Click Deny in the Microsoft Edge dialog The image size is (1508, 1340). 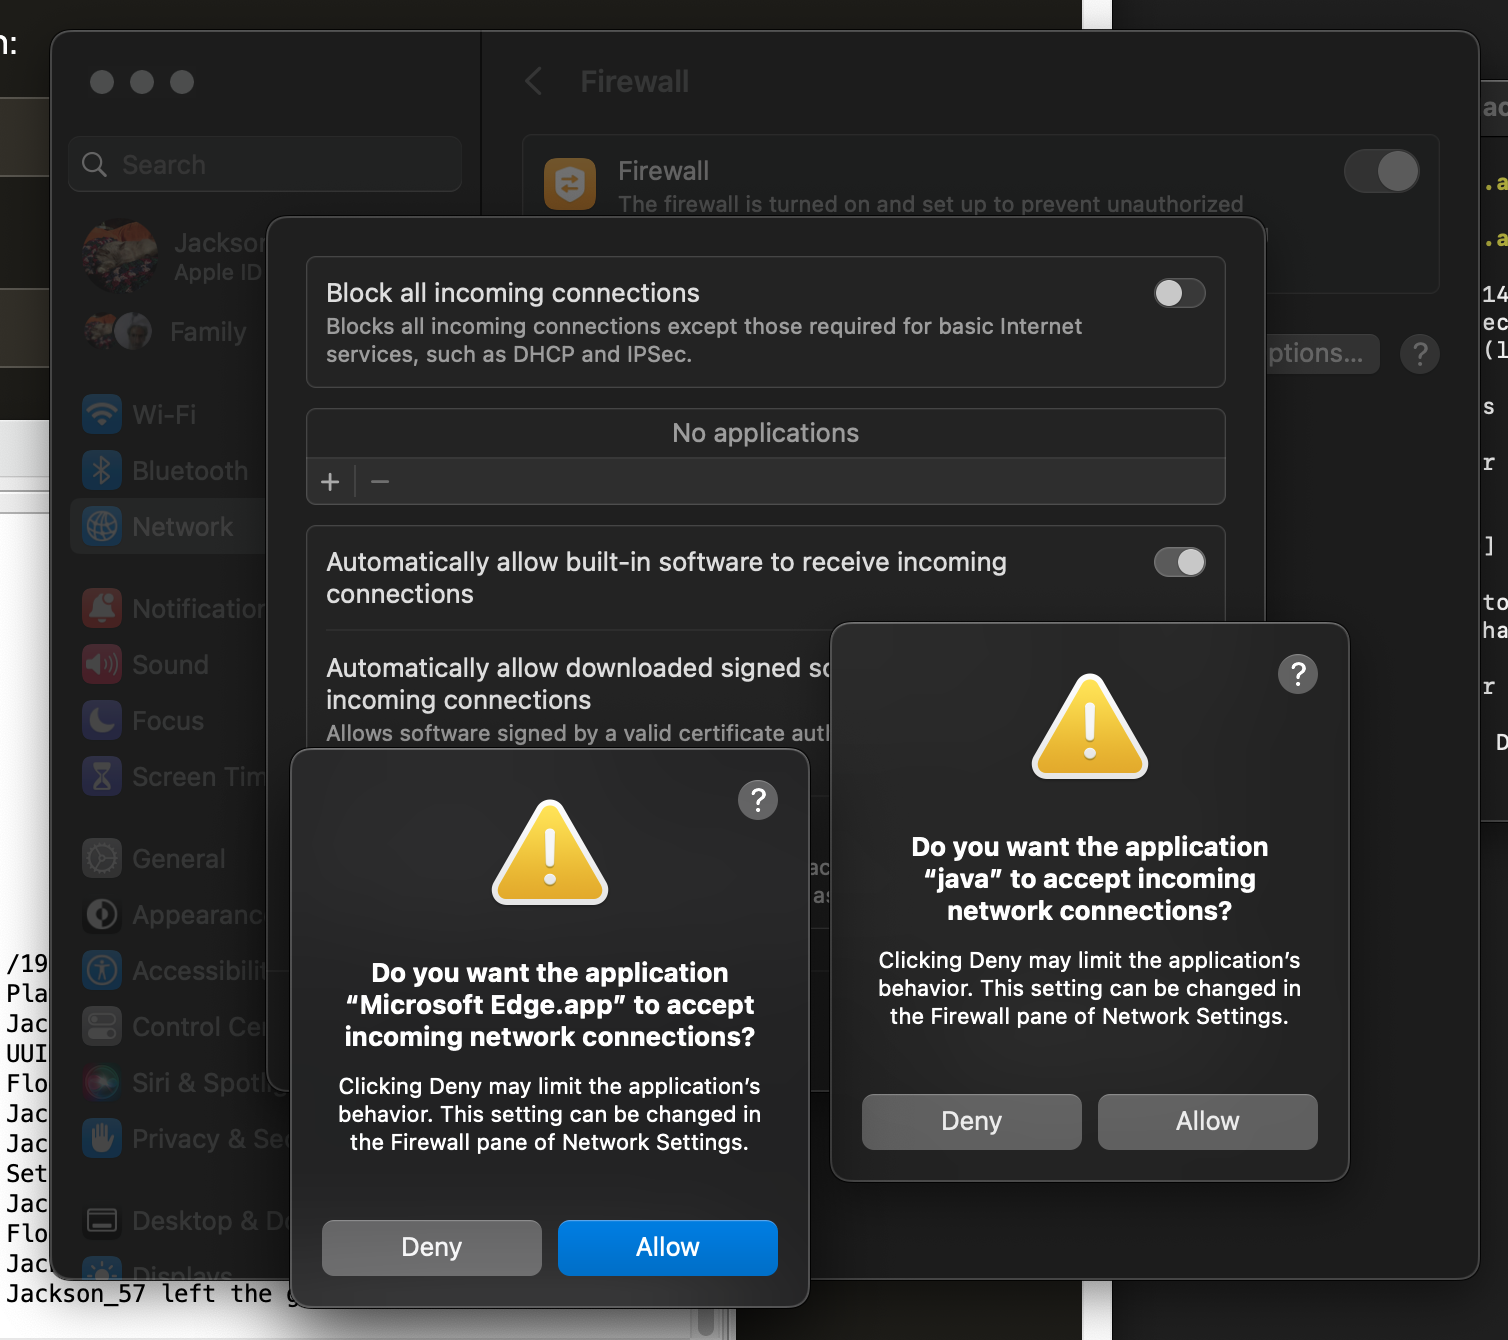pos(431,1247)
